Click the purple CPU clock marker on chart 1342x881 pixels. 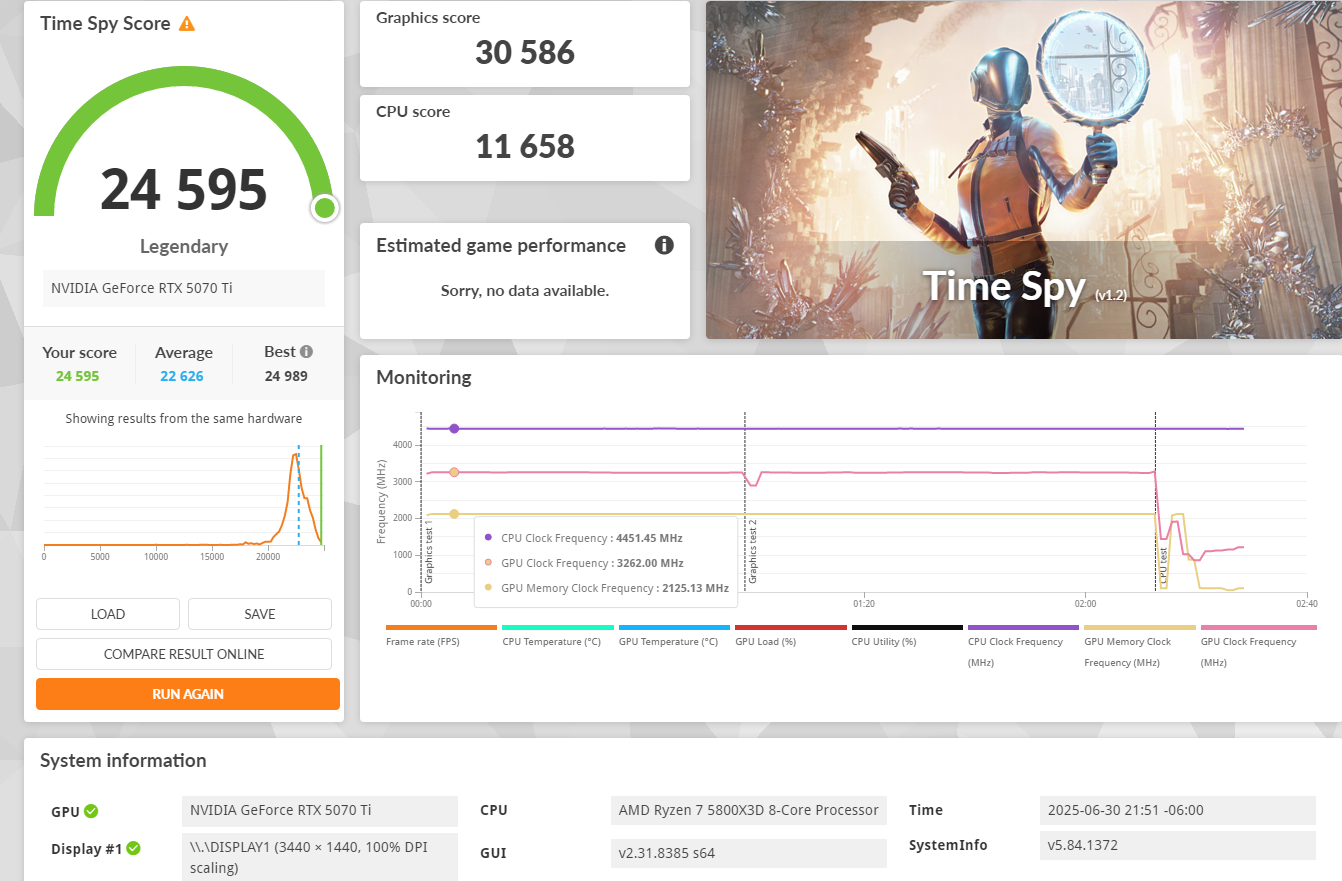pos(454,428)
